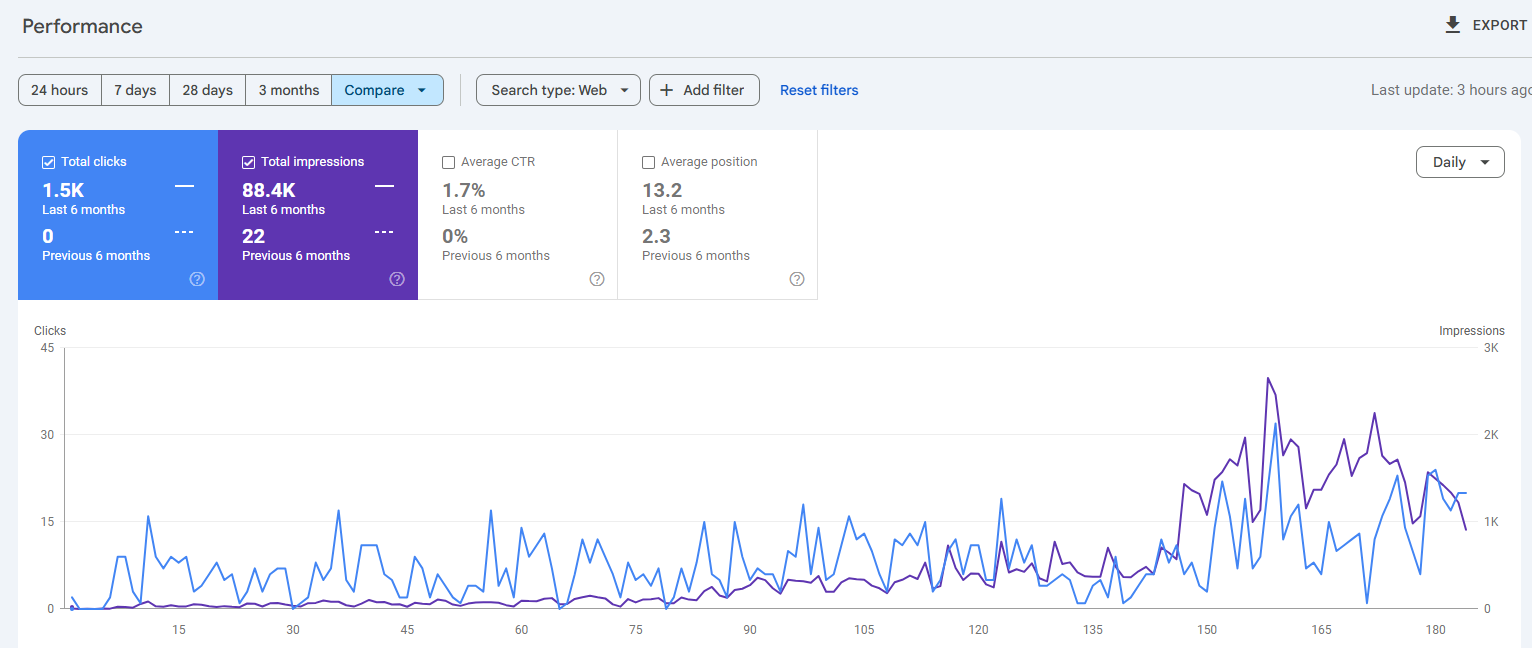This screenshot has width=1532, height=648.
Task: Switch to the 7 days range
Action: pyautogui.click(x=135, y=90)
